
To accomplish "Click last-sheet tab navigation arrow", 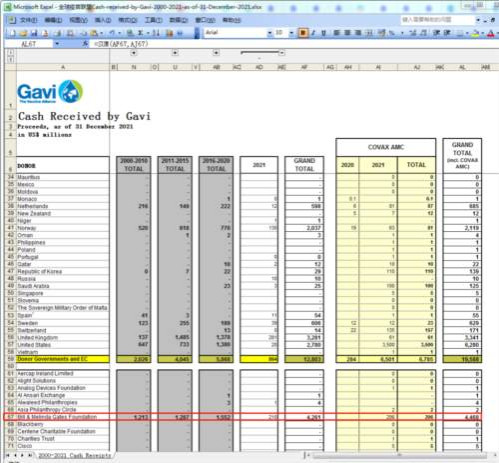I will coord(30,455).
